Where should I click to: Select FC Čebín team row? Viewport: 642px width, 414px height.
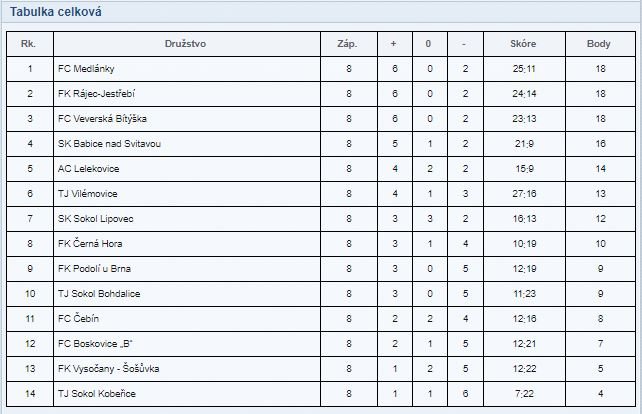point(321,319)
